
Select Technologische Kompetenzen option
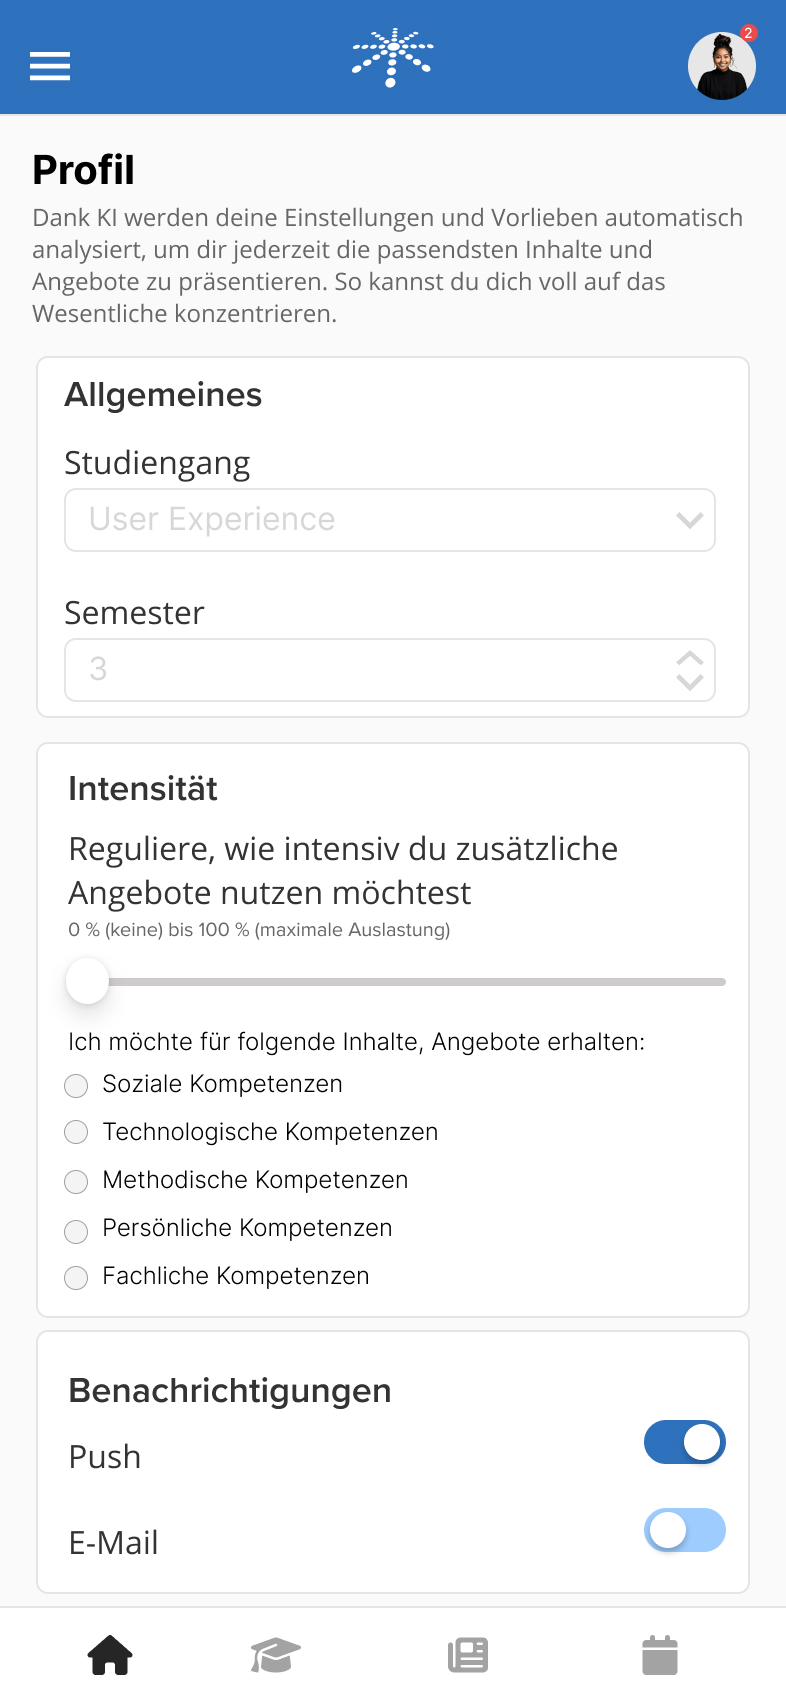76,1132
